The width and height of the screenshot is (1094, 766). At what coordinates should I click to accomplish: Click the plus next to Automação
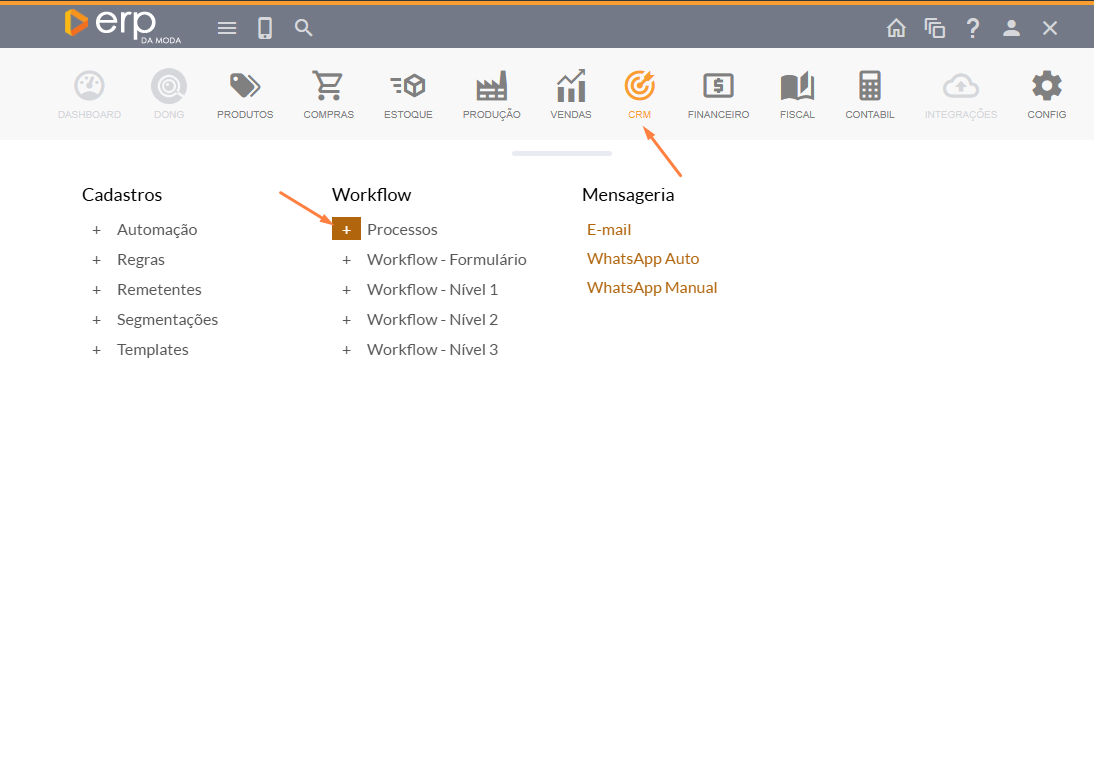97,230
